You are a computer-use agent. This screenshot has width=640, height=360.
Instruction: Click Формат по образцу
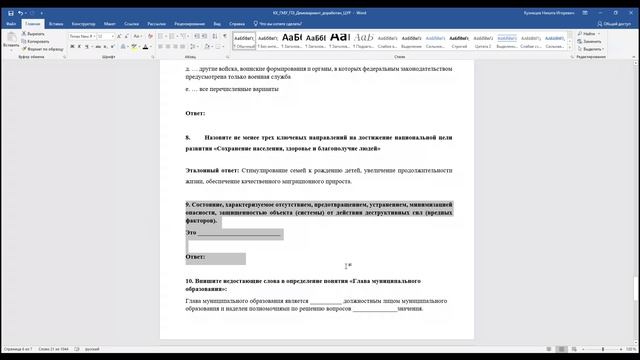tap(42, 49)
